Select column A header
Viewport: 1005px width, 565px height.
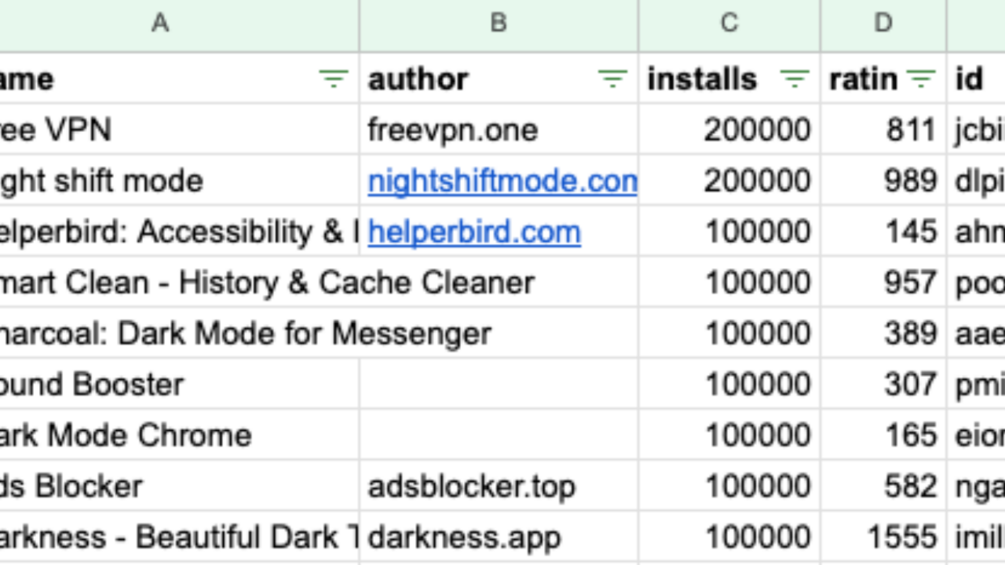(160, 24)
